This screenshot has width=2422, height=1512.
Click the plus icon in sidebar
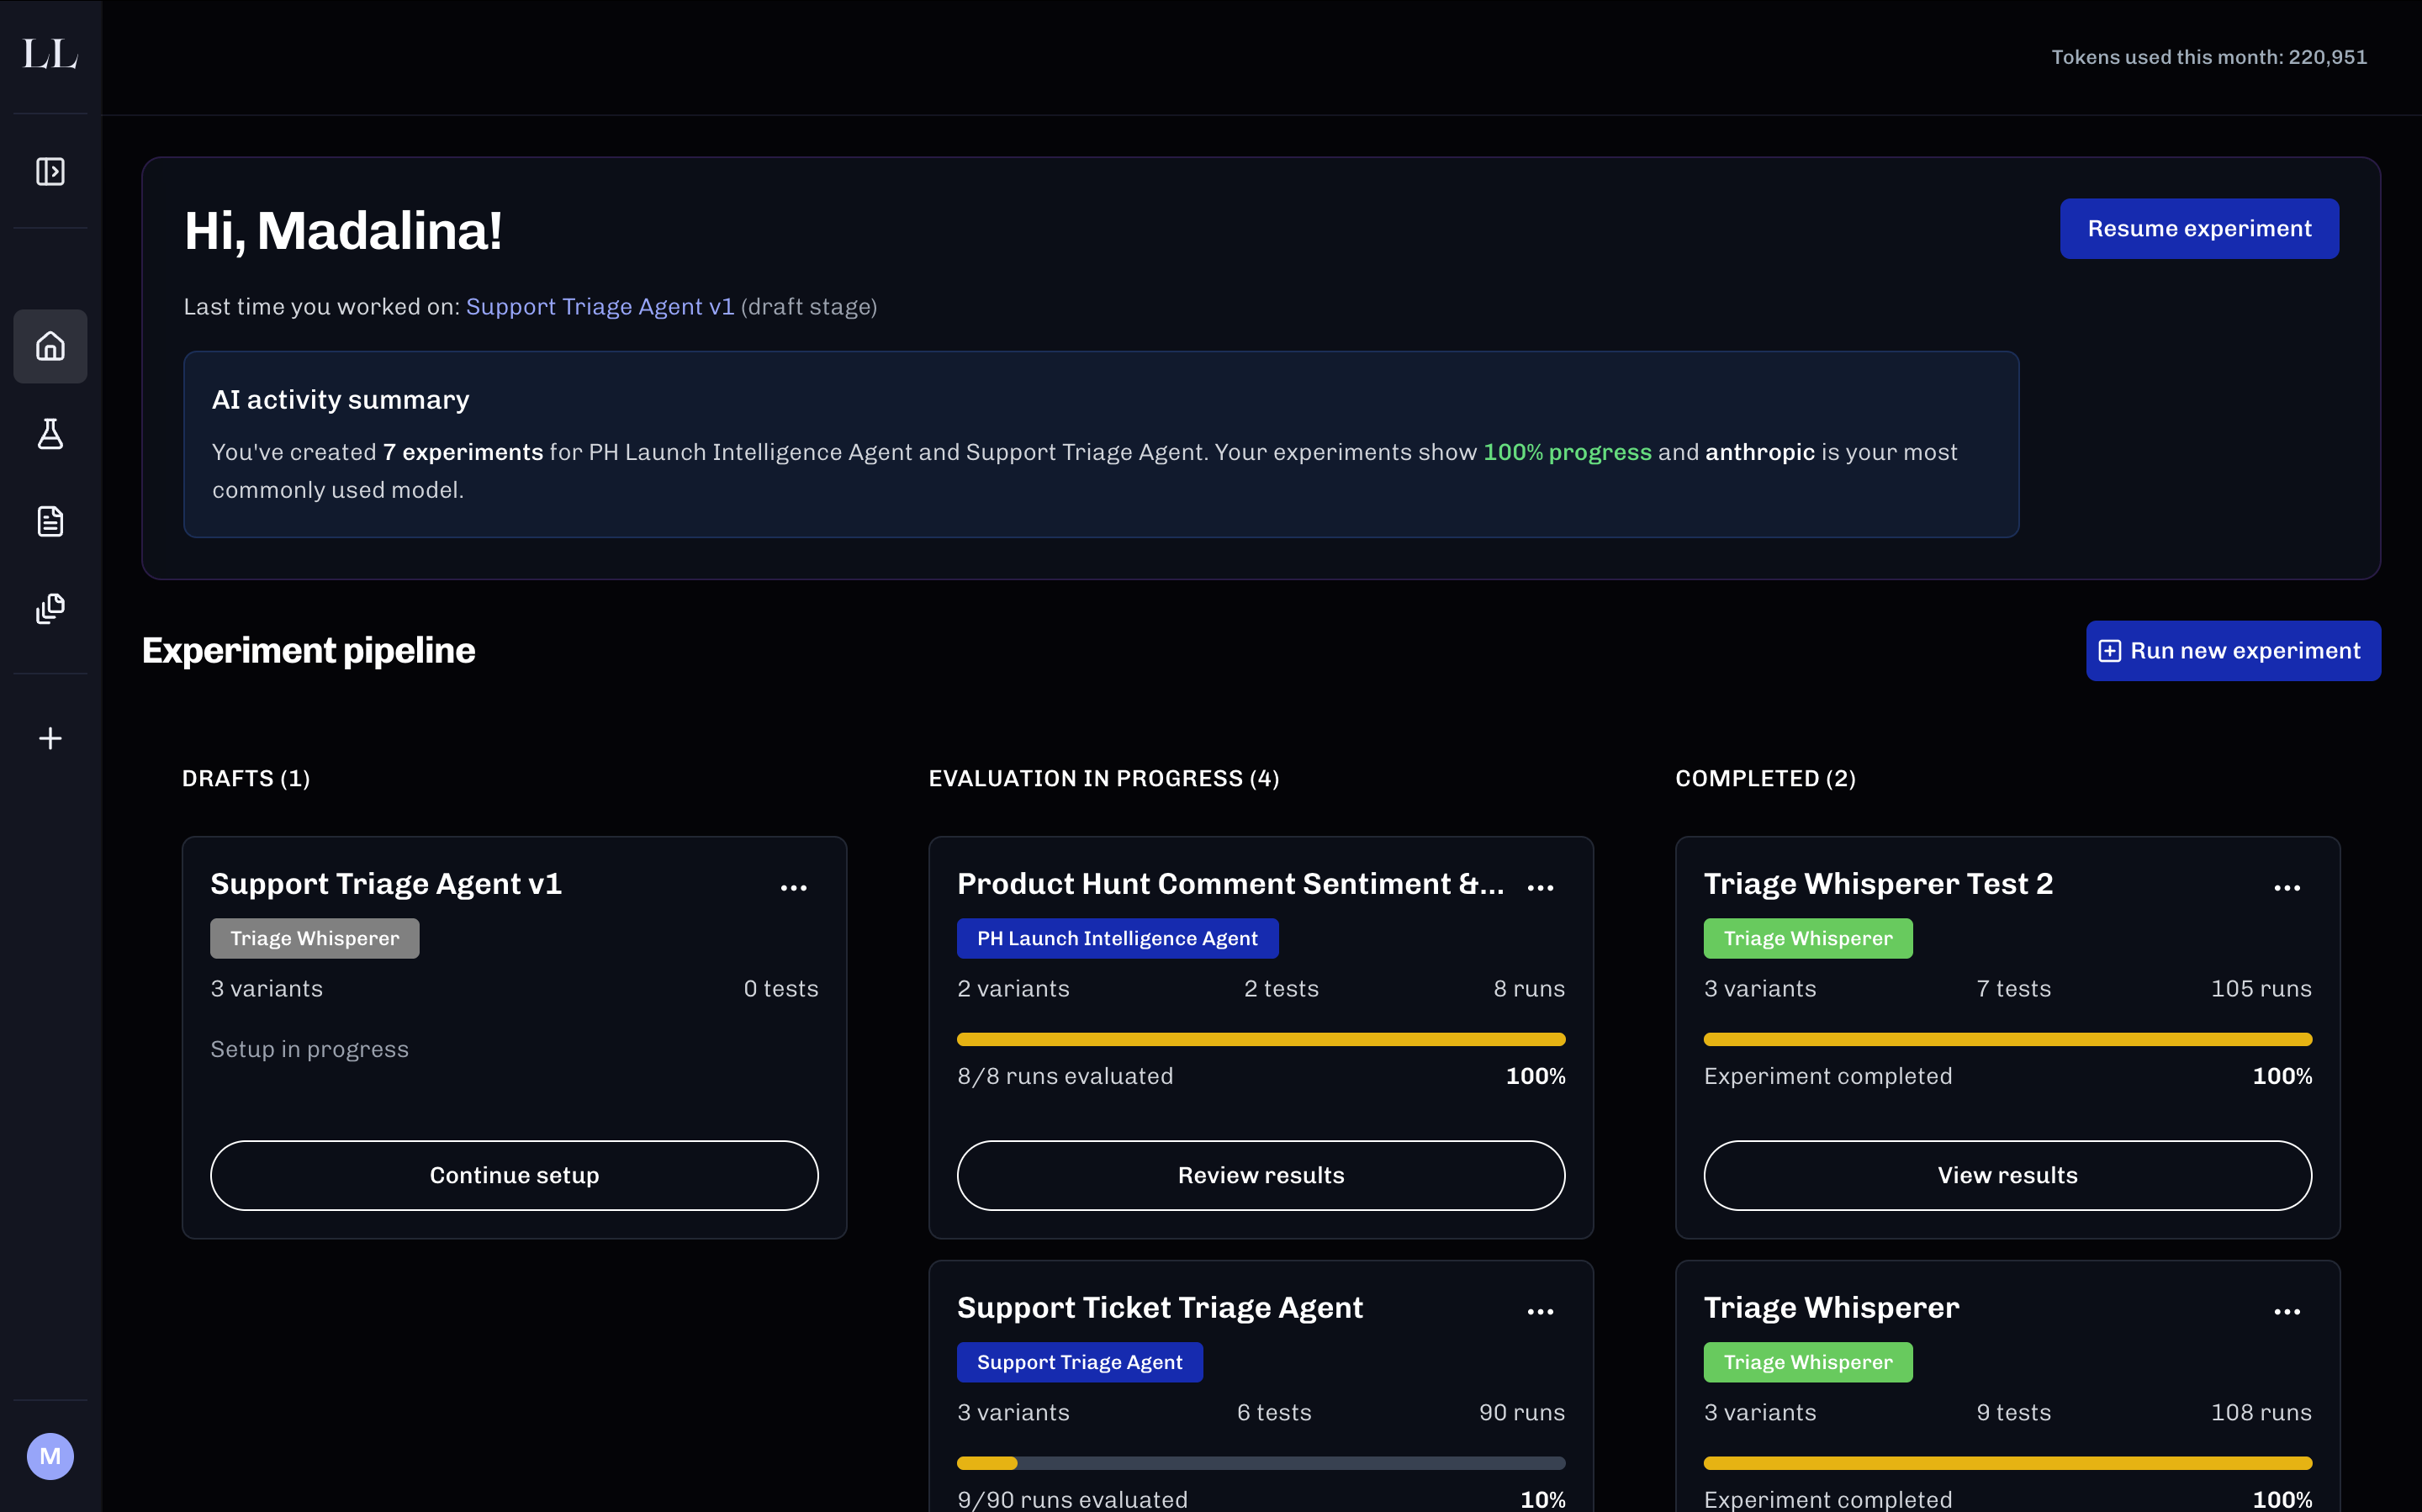point(50,738)
